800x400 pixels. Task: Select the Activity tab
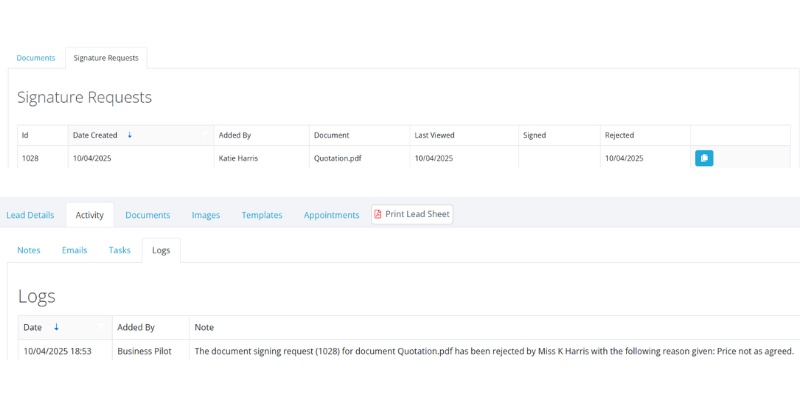(x=90, y=215)
